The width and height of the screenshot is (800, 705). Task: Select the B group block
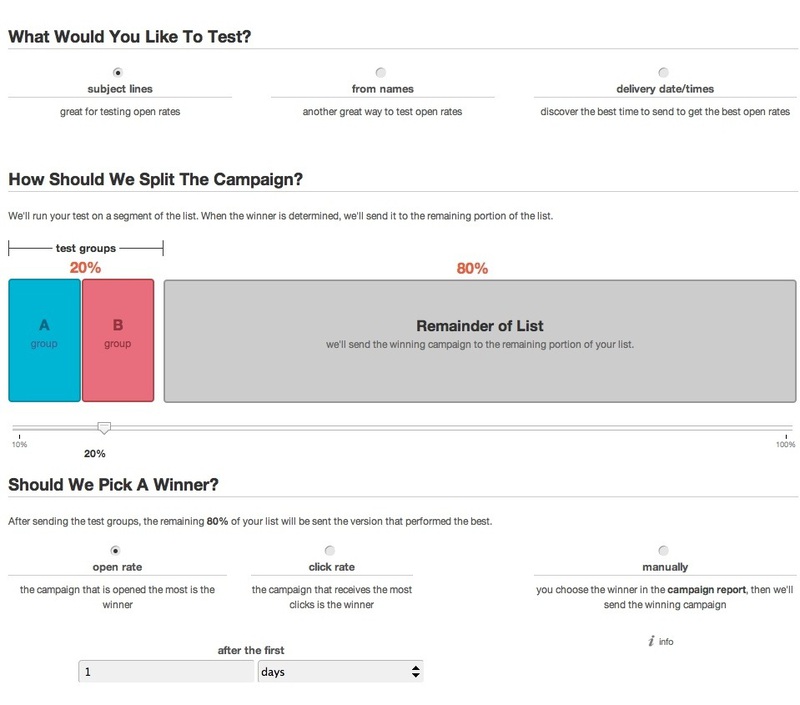point(117,340)
